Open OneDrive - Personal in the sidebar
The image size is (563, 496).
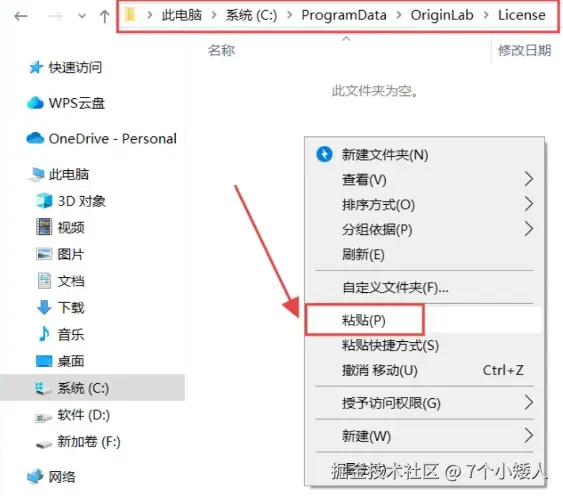tap(112, 139)
